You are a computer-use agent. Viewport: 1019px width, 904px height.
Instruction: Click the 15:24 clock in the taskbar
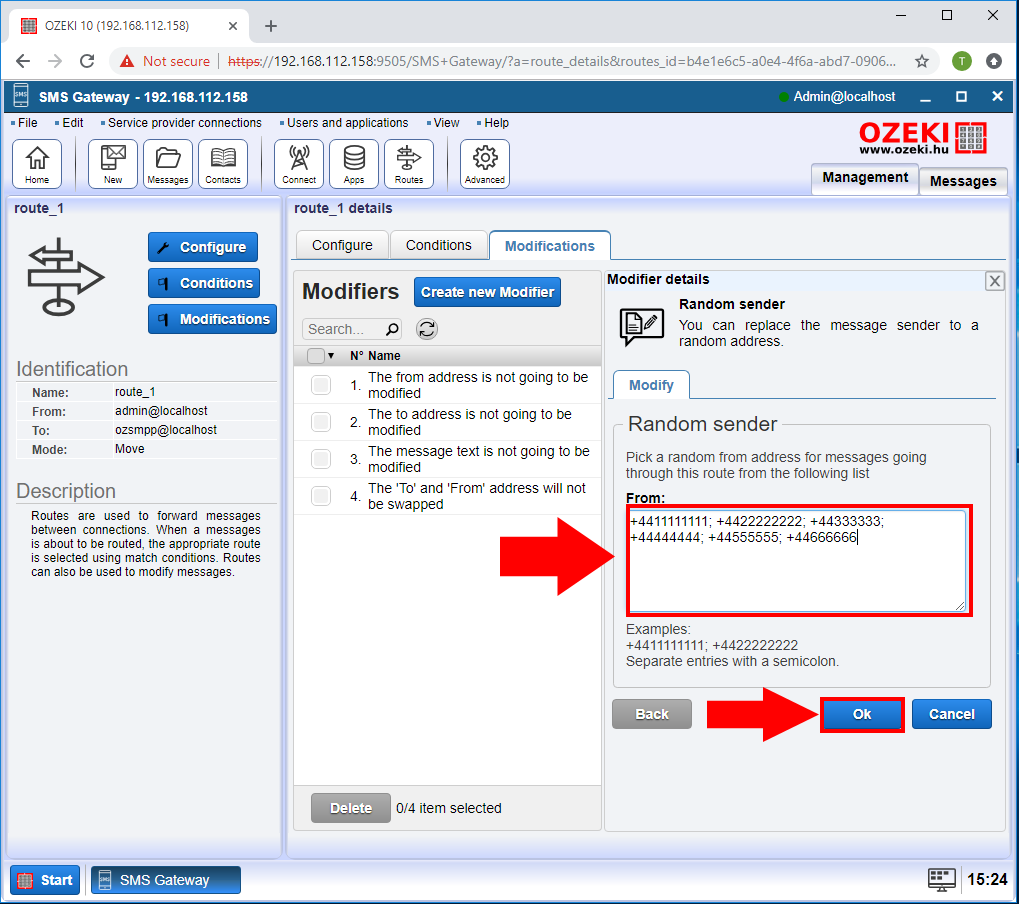point(987,879)
